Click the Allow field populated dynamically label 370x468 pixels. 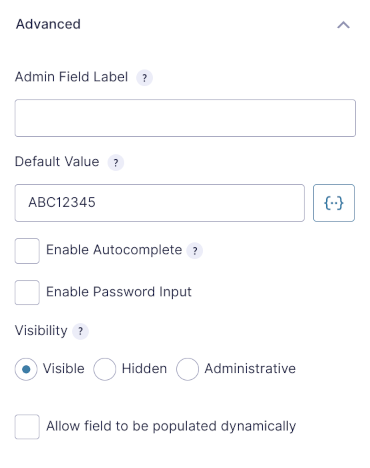tap(171, 426)
